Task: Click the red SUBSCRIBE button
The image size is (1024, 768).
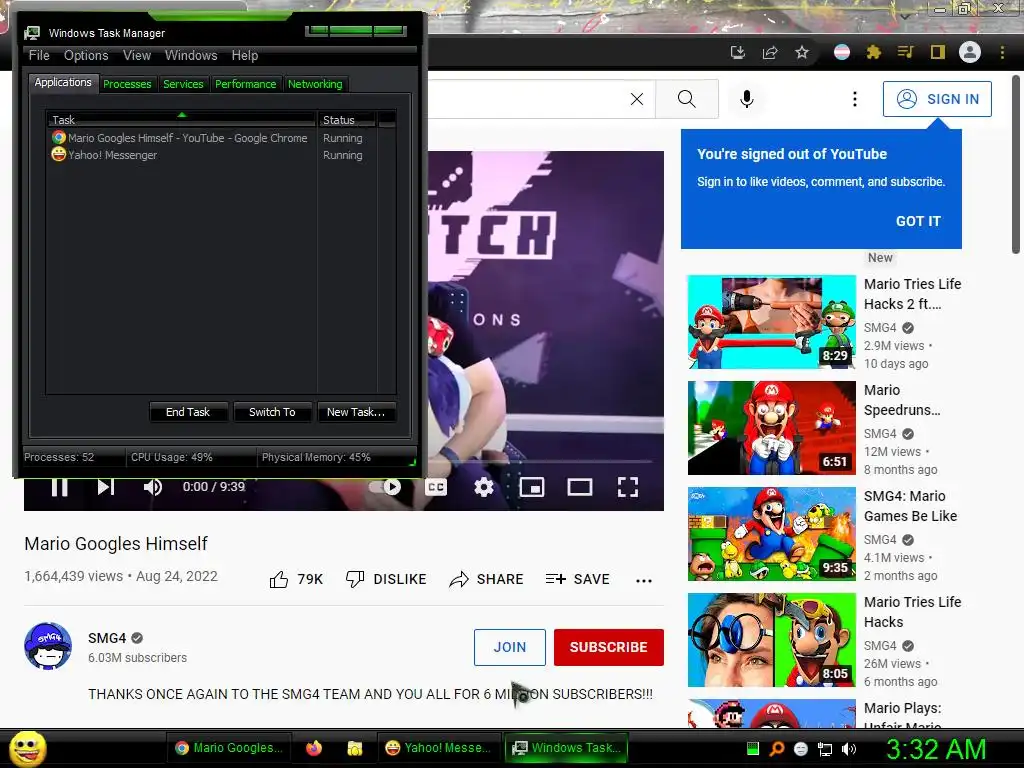Action: point(609,647)
